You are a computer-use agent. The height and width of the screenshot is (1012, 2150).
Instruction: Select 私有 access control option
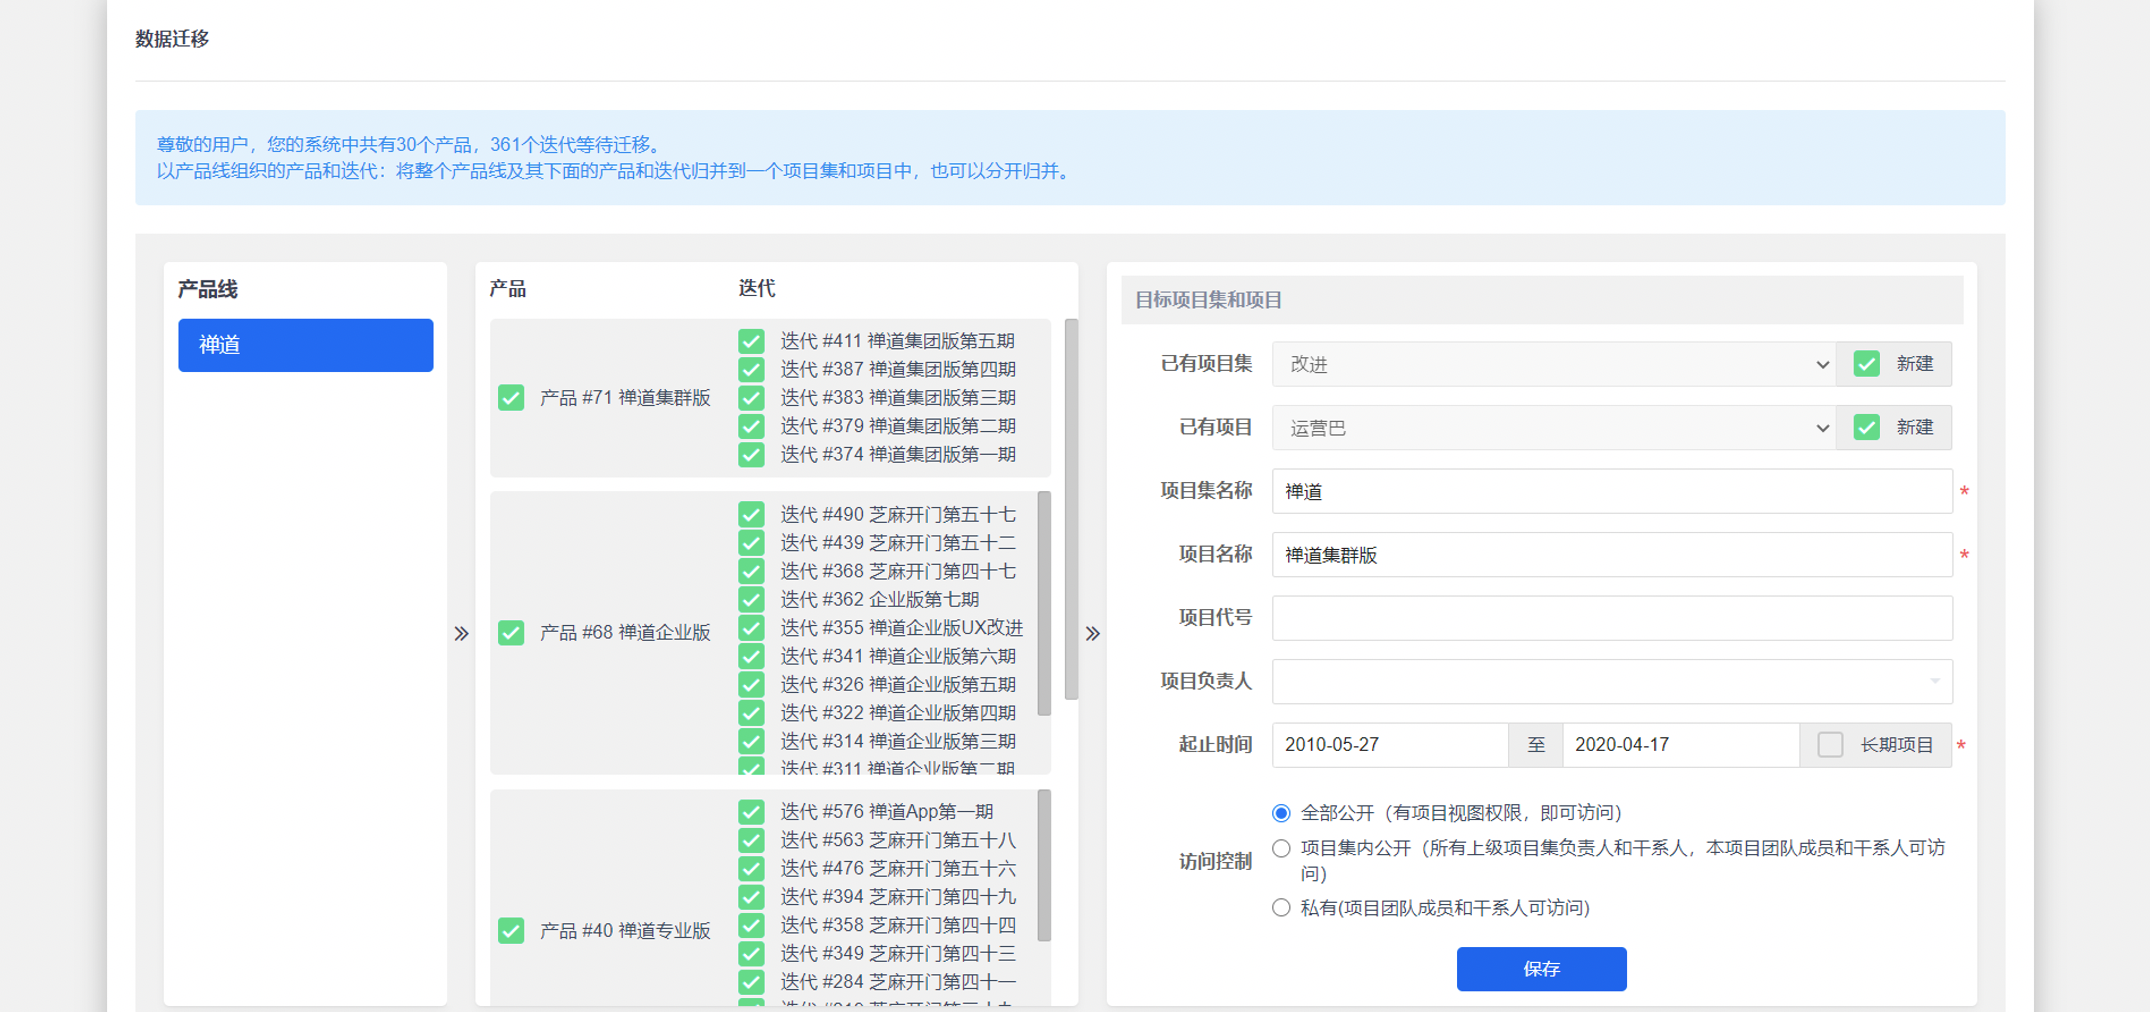[1281, 908]
